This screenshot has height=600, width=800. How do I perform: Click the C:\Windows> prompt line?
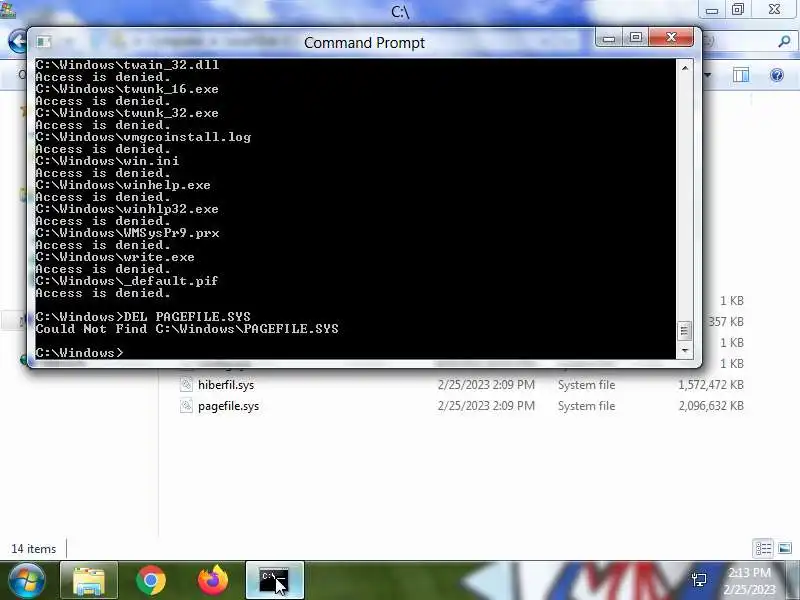(x=80, y=353)
